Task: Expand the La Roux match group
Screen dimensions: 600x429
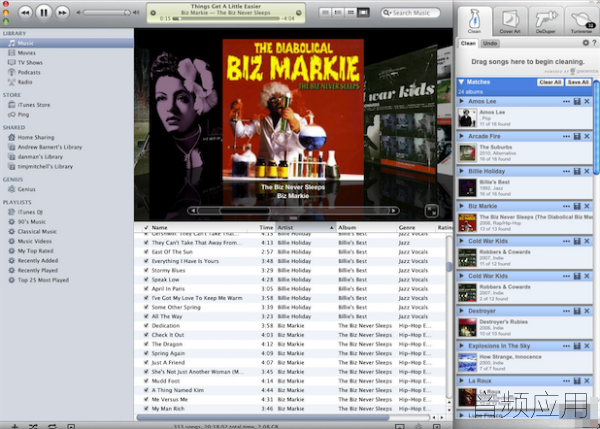Action: click(x=461, y=380)
